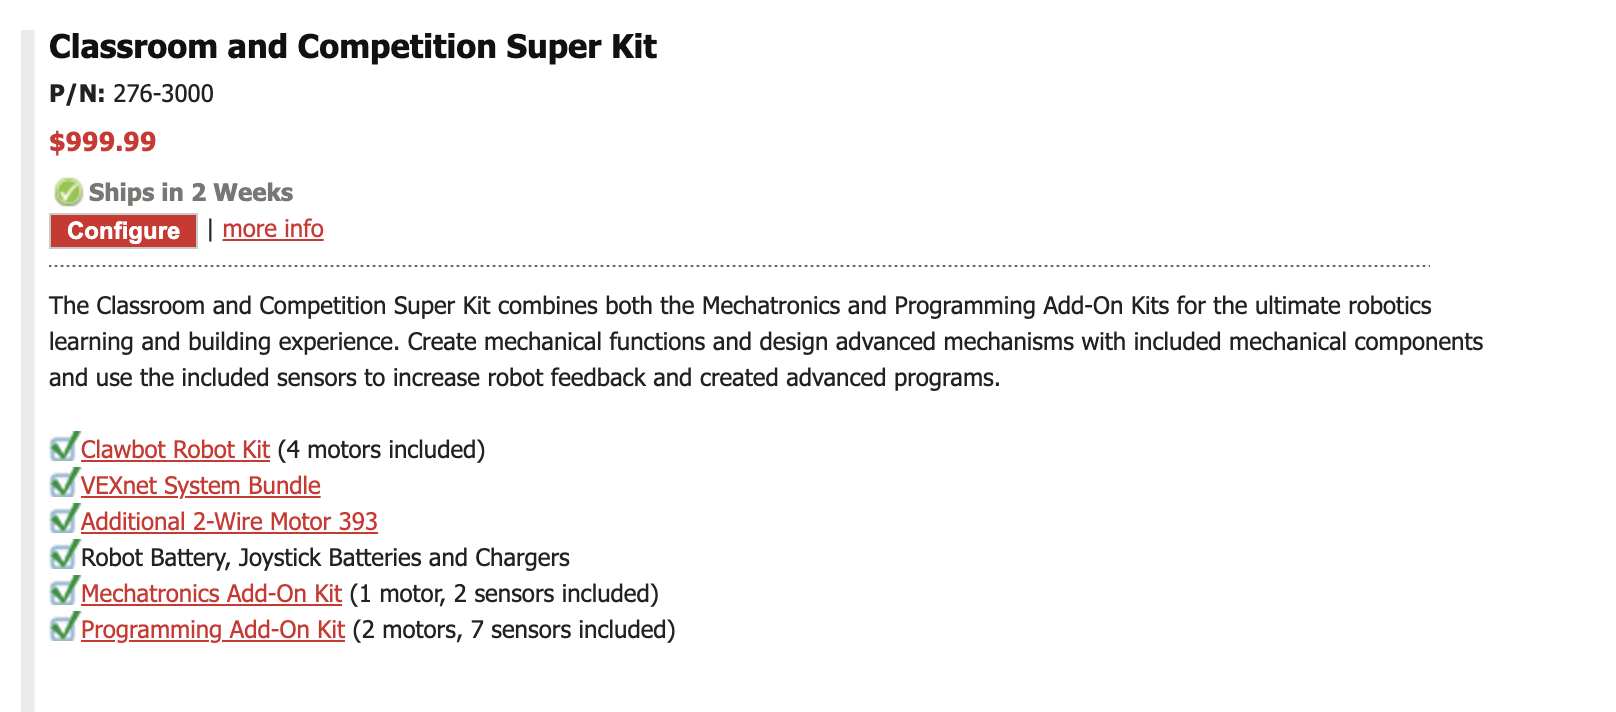The height and width of the screenshot is (712, 1616).
Task: Click the Robot Battery, Joystick Batteries text
Action: 325,558
